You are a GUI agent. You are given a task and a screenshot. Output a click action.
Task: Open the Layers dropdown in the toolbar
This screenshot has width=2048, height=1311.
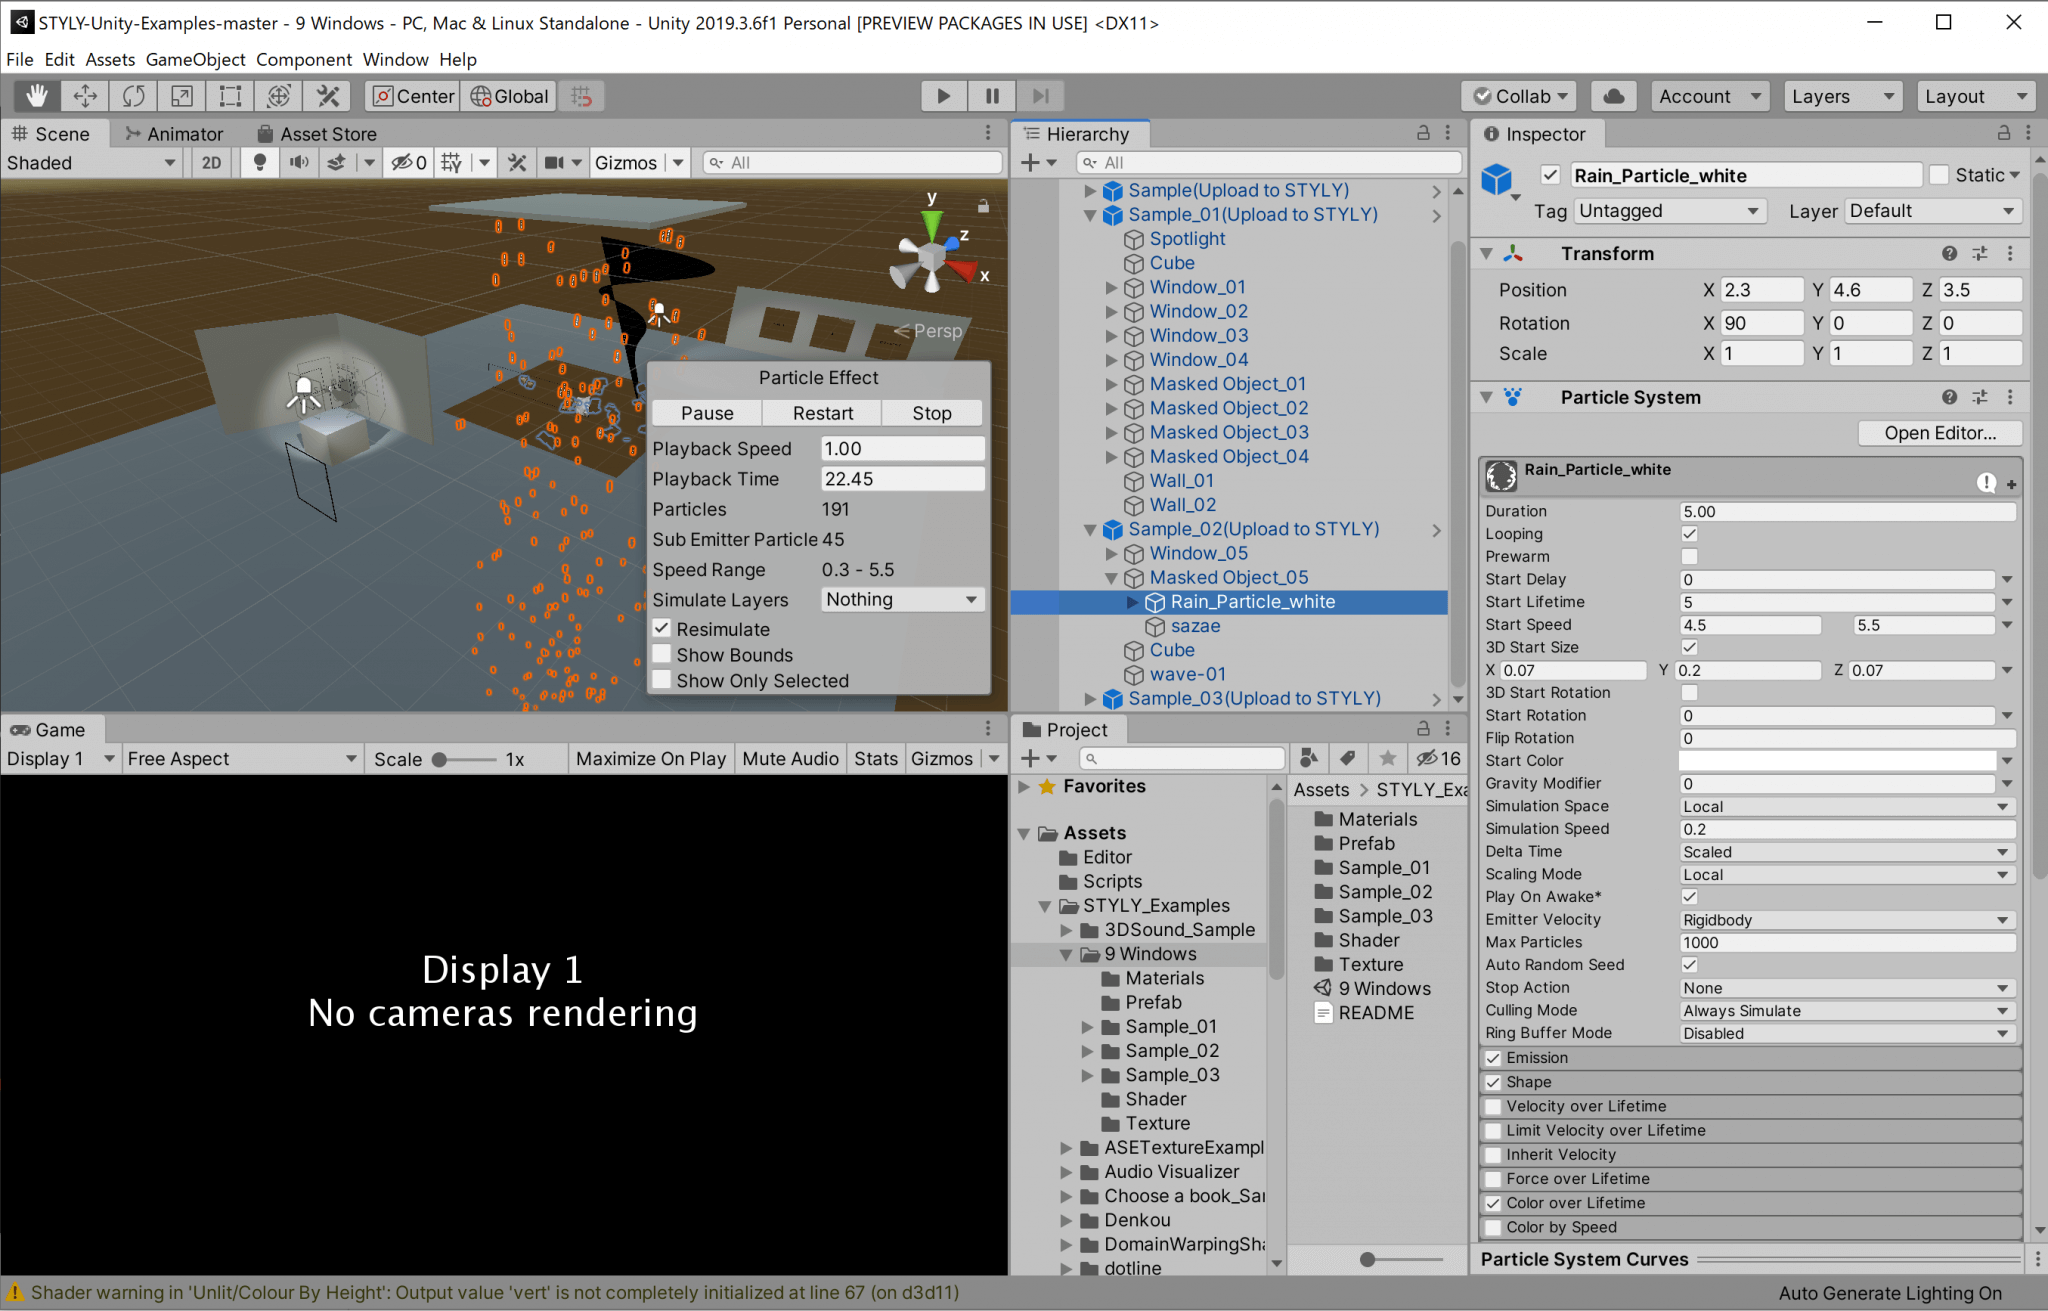pyautogui.click(x=1842, y=95)
